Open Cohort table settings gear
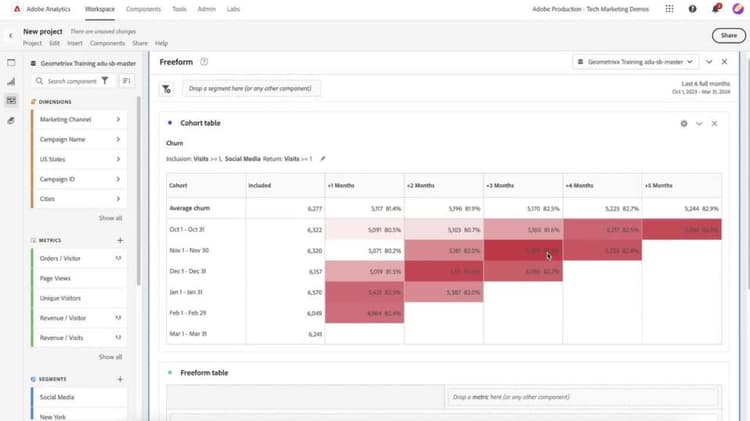Screen dimensions: 750x421 [684, 123]
